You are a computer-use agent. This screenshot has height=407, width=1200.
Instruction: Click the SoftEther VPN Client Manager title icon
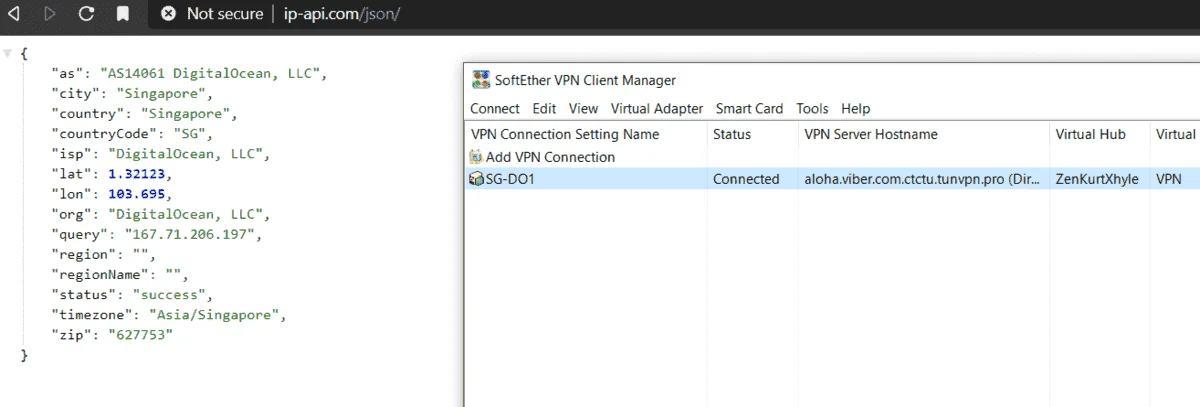[482, 80]
